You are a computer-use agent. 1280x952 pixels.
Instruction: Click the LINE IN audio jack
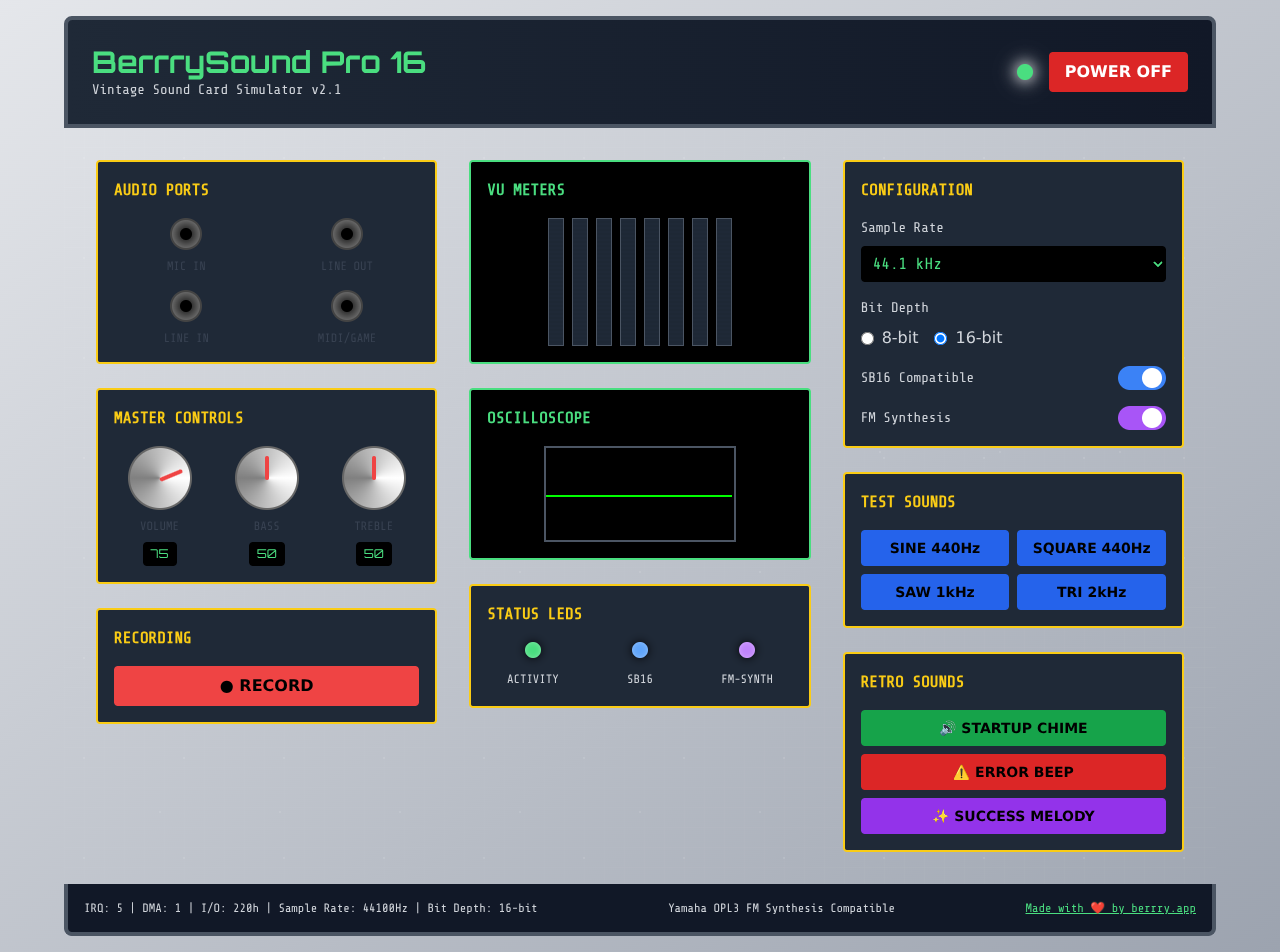pos(186,305)
